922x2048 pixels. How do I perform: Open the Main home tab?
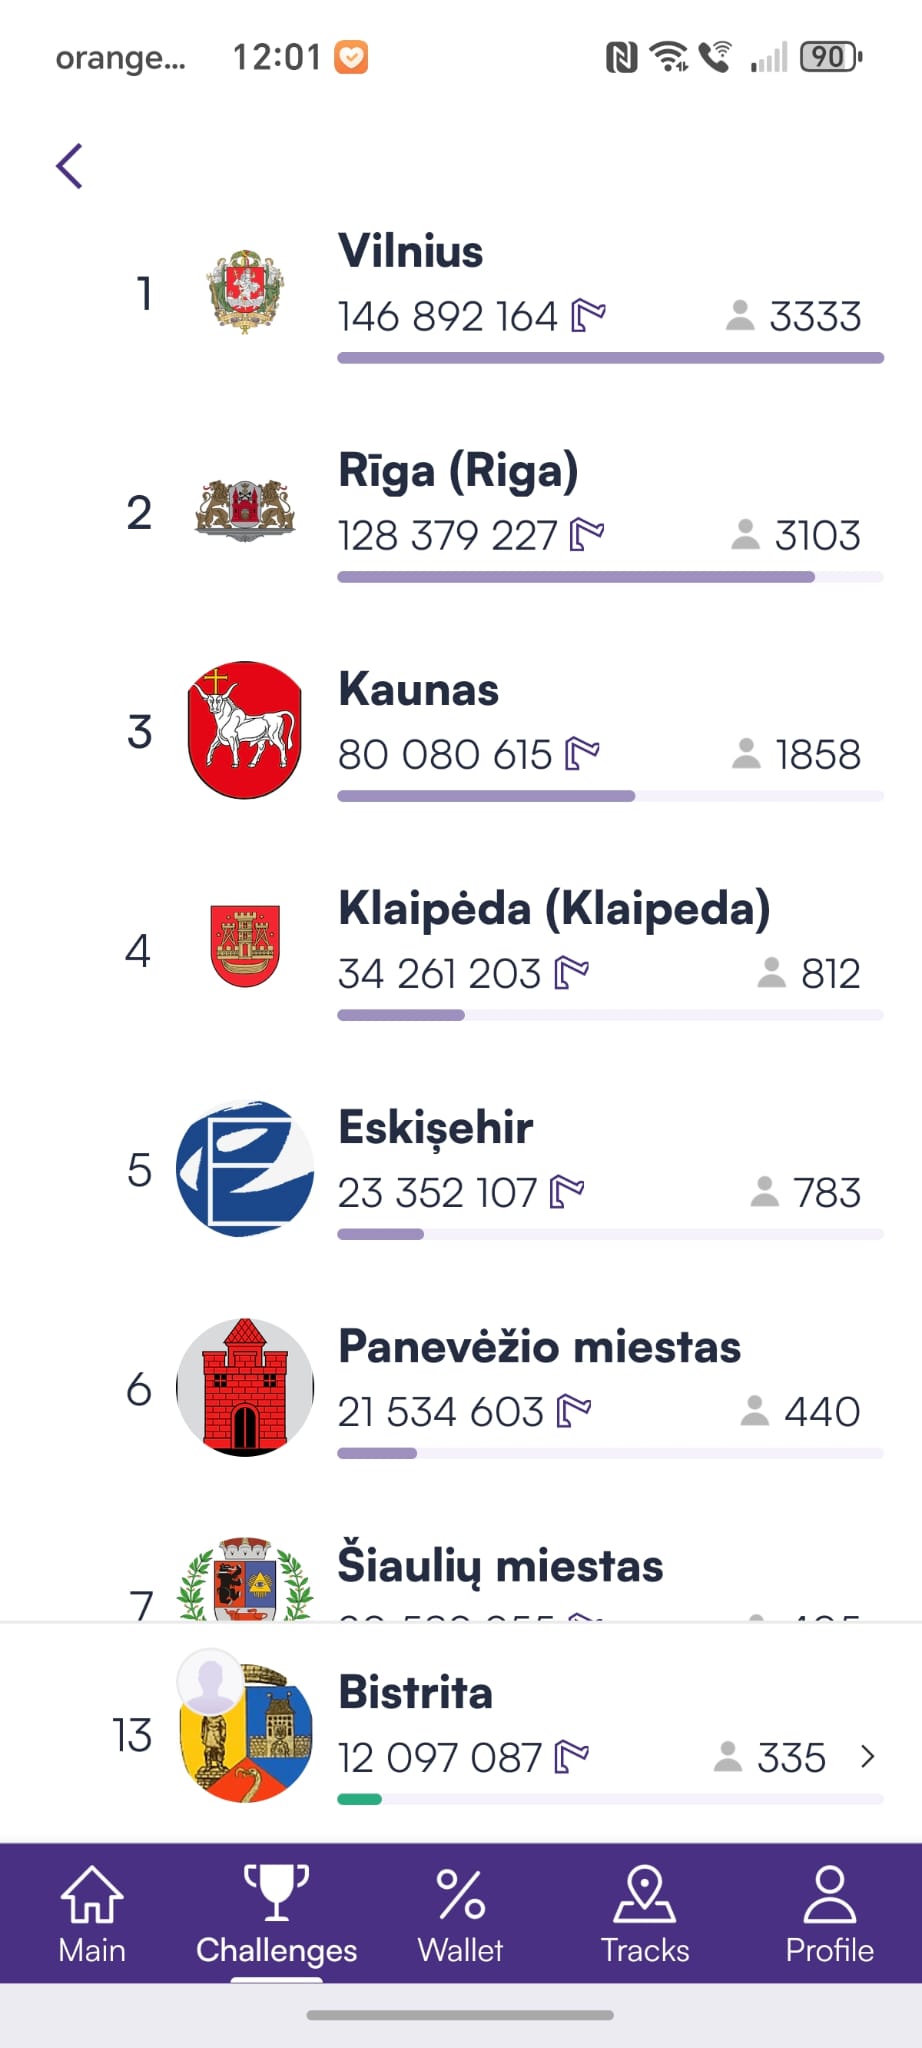pyautogui.click(x=92, y=1912)
